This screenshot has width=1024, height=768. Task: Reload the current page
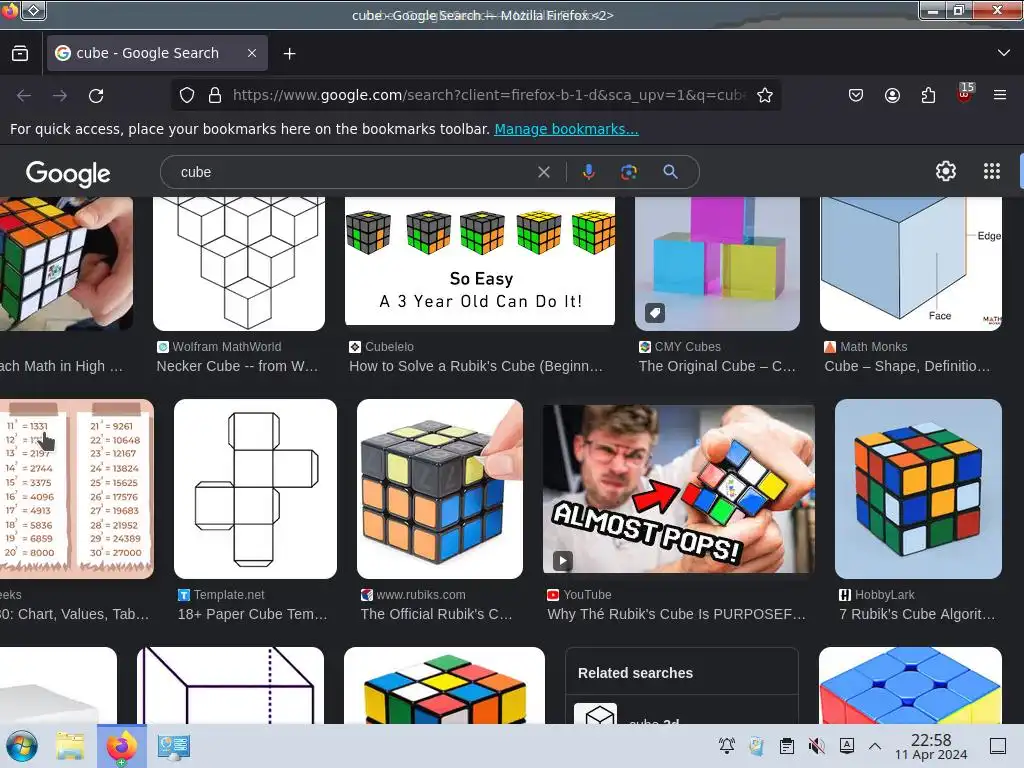coord(96,96)
